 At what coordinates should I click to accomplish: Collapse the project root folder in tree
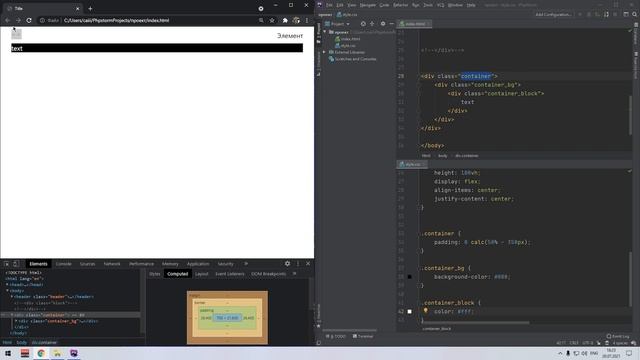click(x=325, y=32)
